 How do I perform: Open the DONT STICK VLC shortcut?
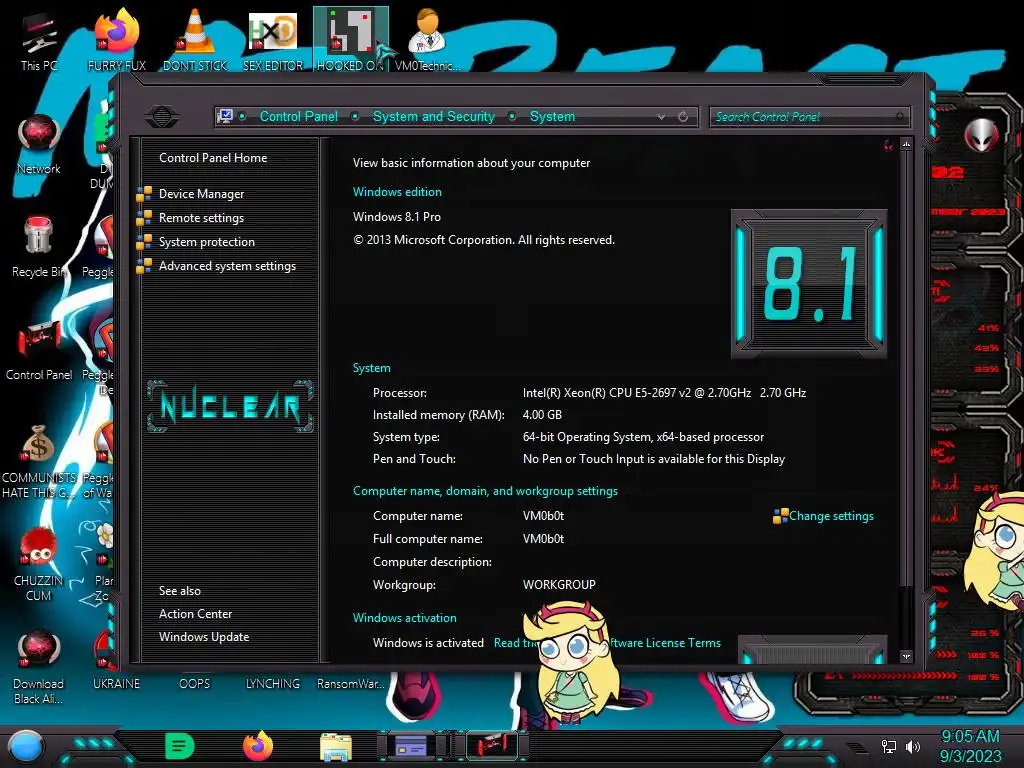(195, 41)
